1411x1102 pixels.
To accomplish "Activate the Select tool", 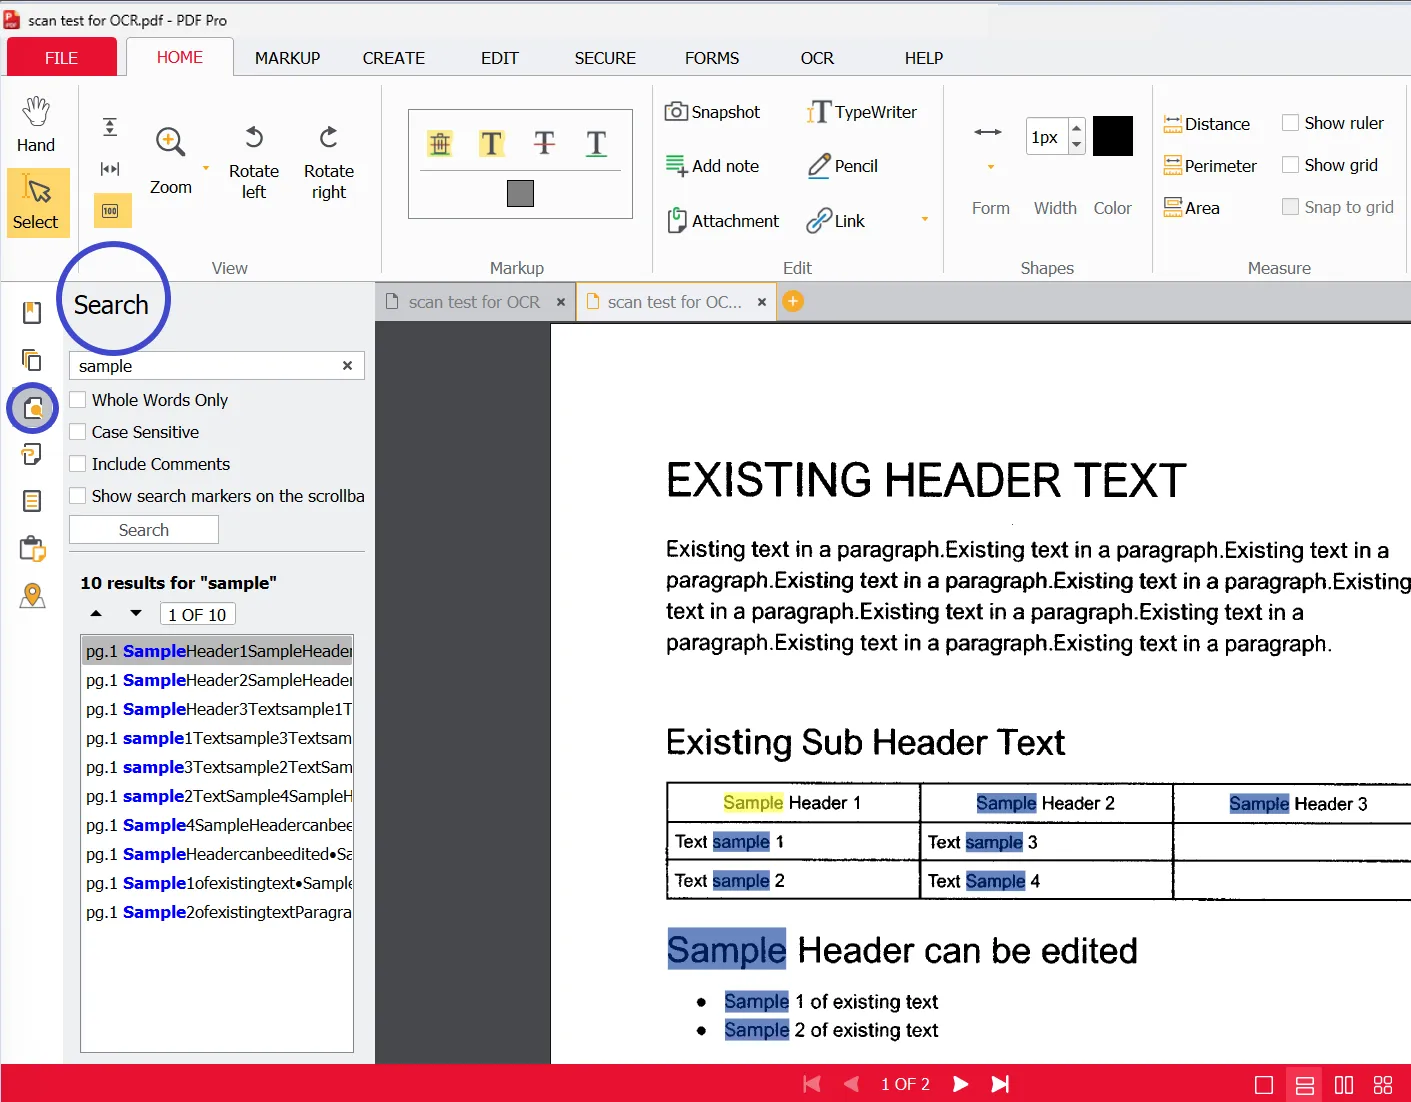I will [36, 203].
